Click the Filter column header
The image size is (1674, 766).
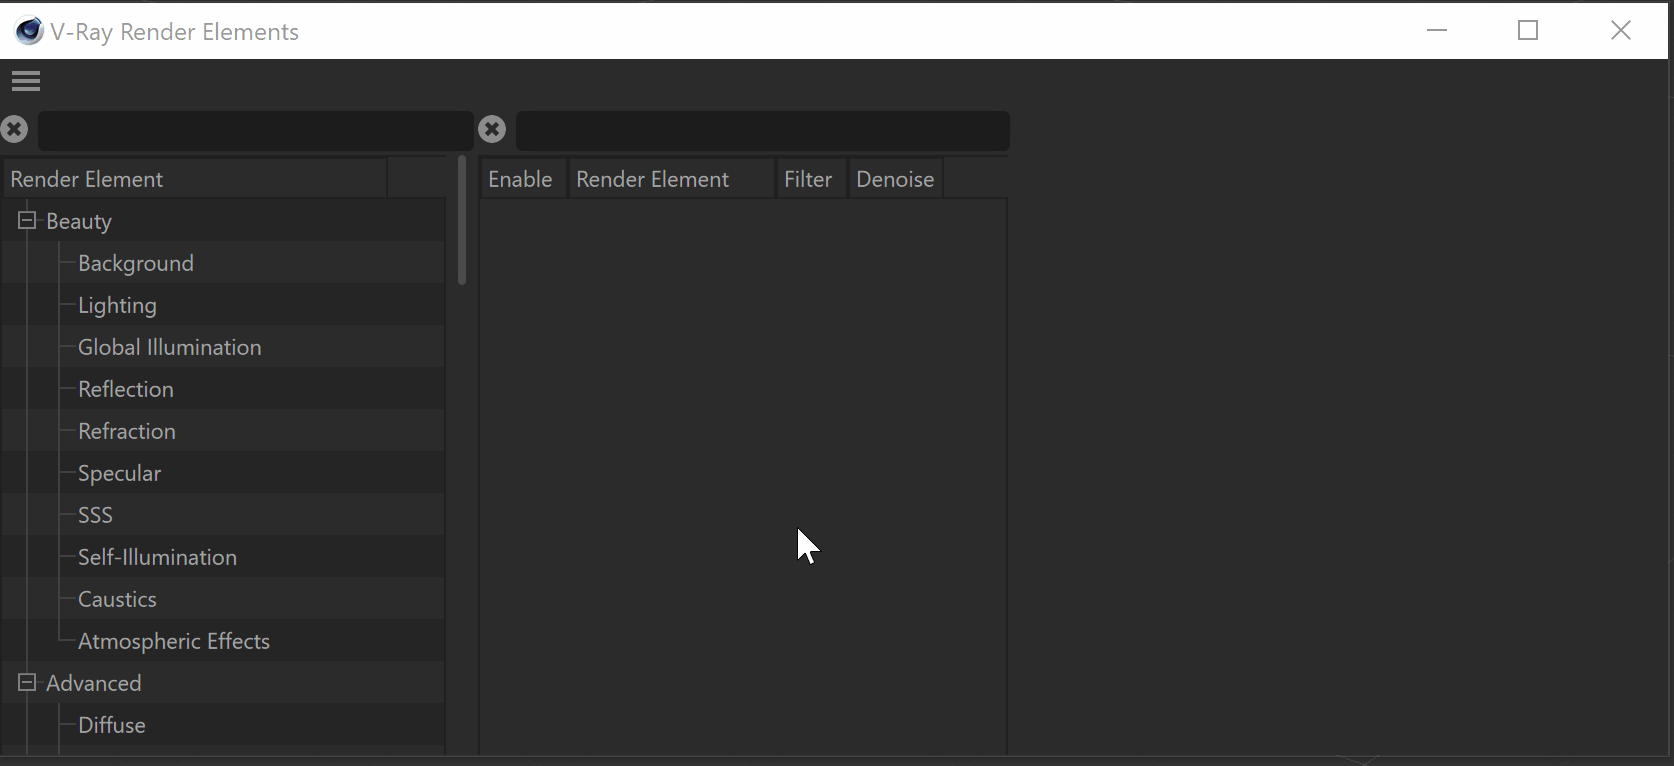811,179
